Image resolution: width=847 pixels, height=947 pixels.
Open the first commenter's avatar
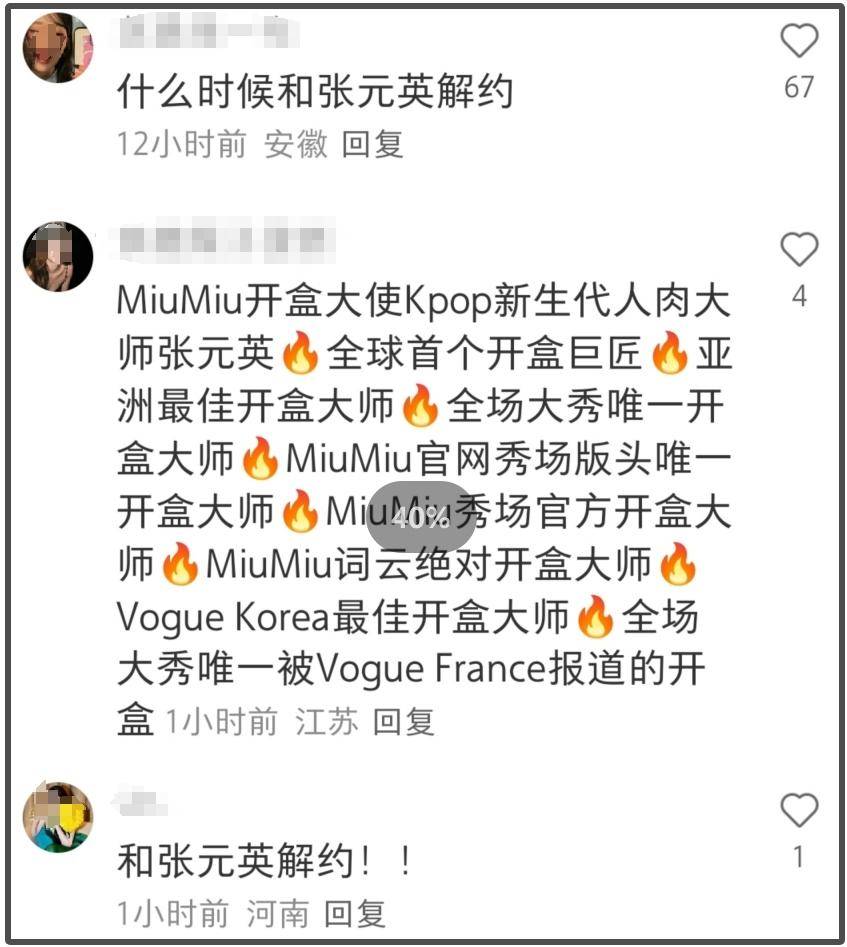click(x=58, y=47)
